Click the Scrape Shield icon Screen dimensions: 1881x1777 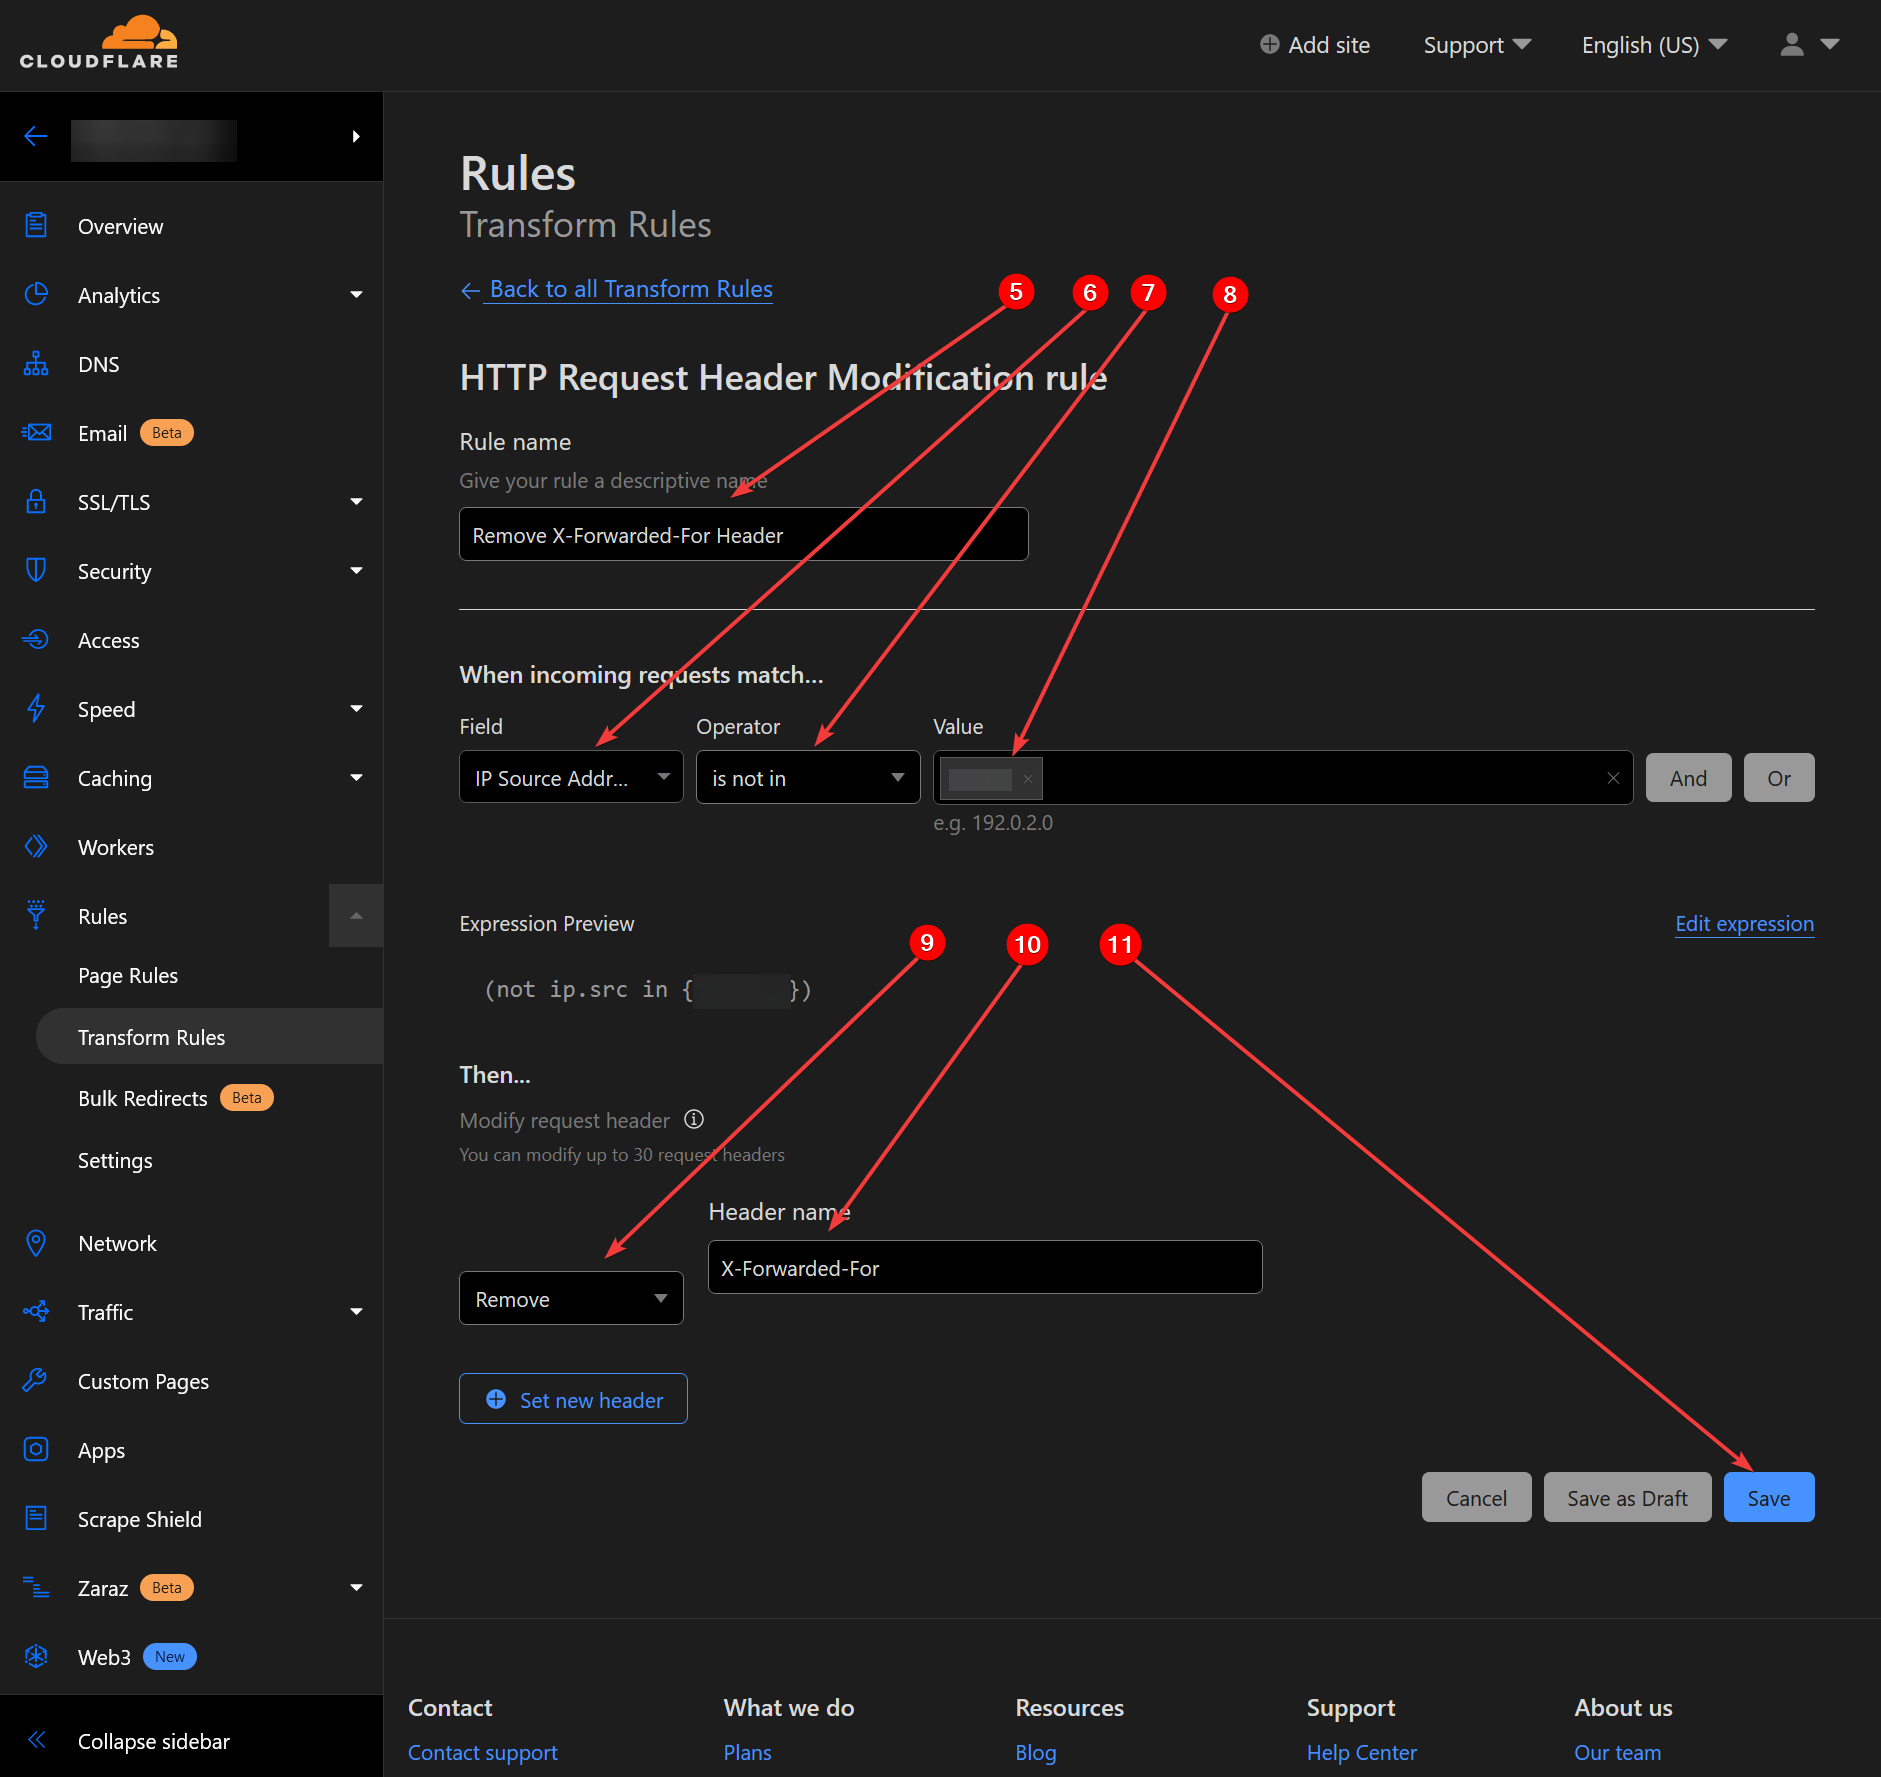pos(36,1519)
